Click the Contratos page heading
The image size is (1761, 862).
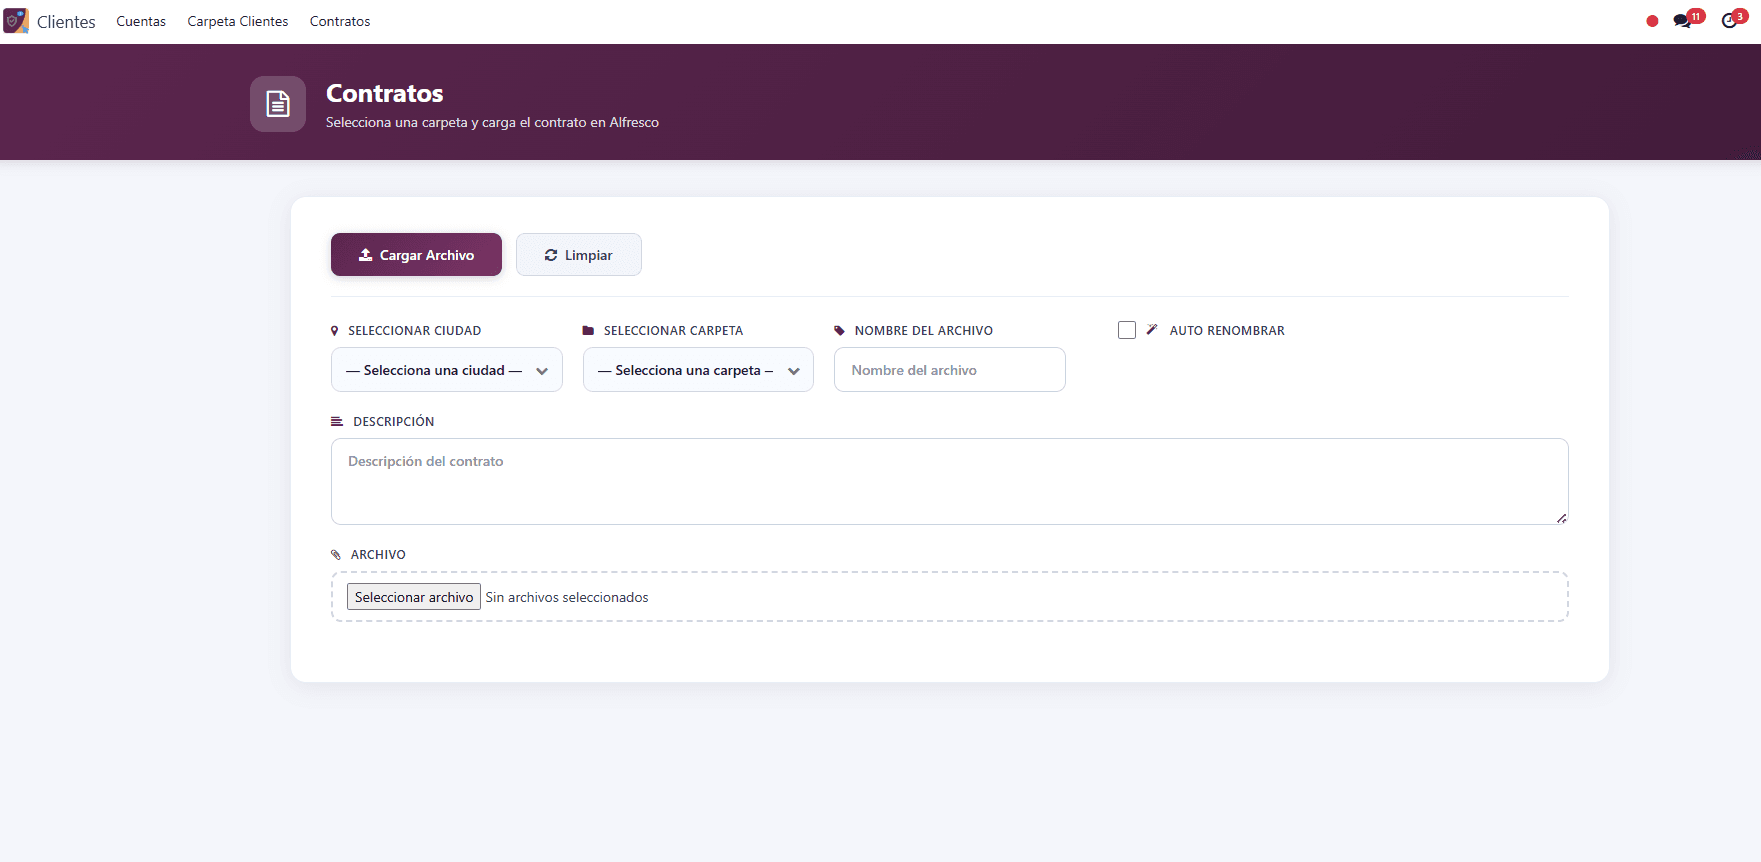click(385, 93)
